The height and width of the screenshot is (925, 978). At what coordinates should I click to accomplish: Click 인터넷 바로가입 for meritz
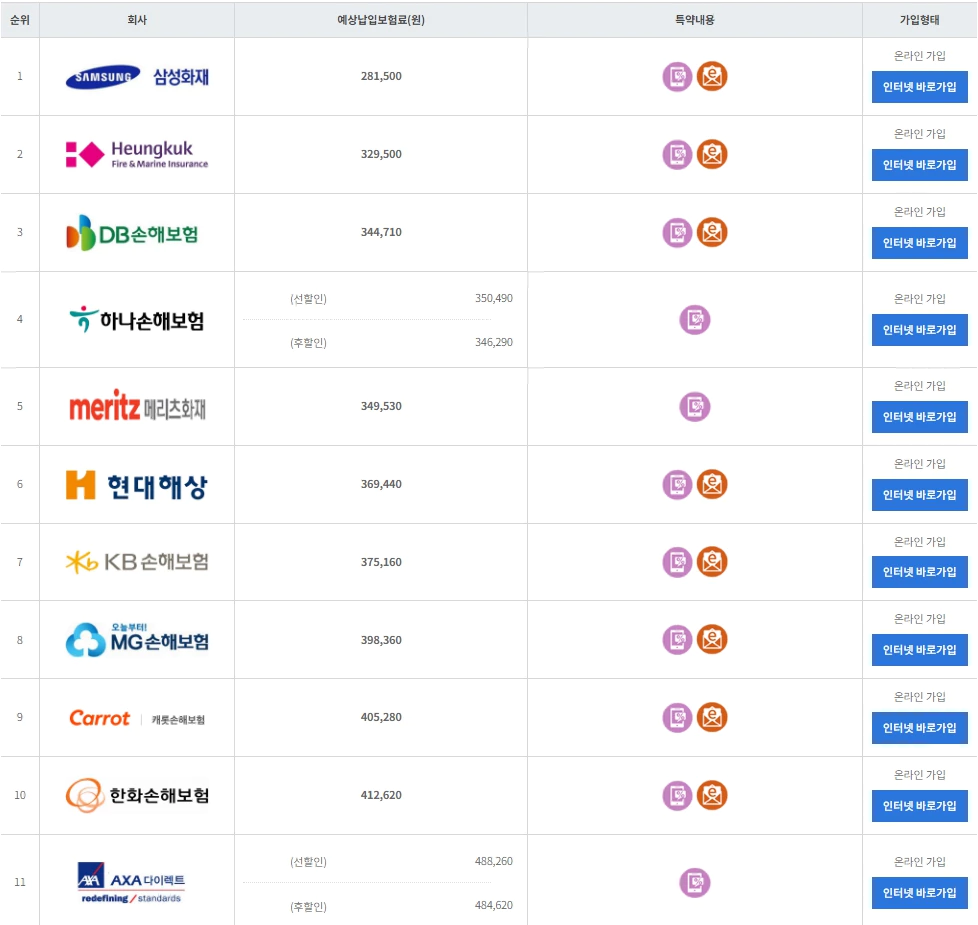click(919, 417)
